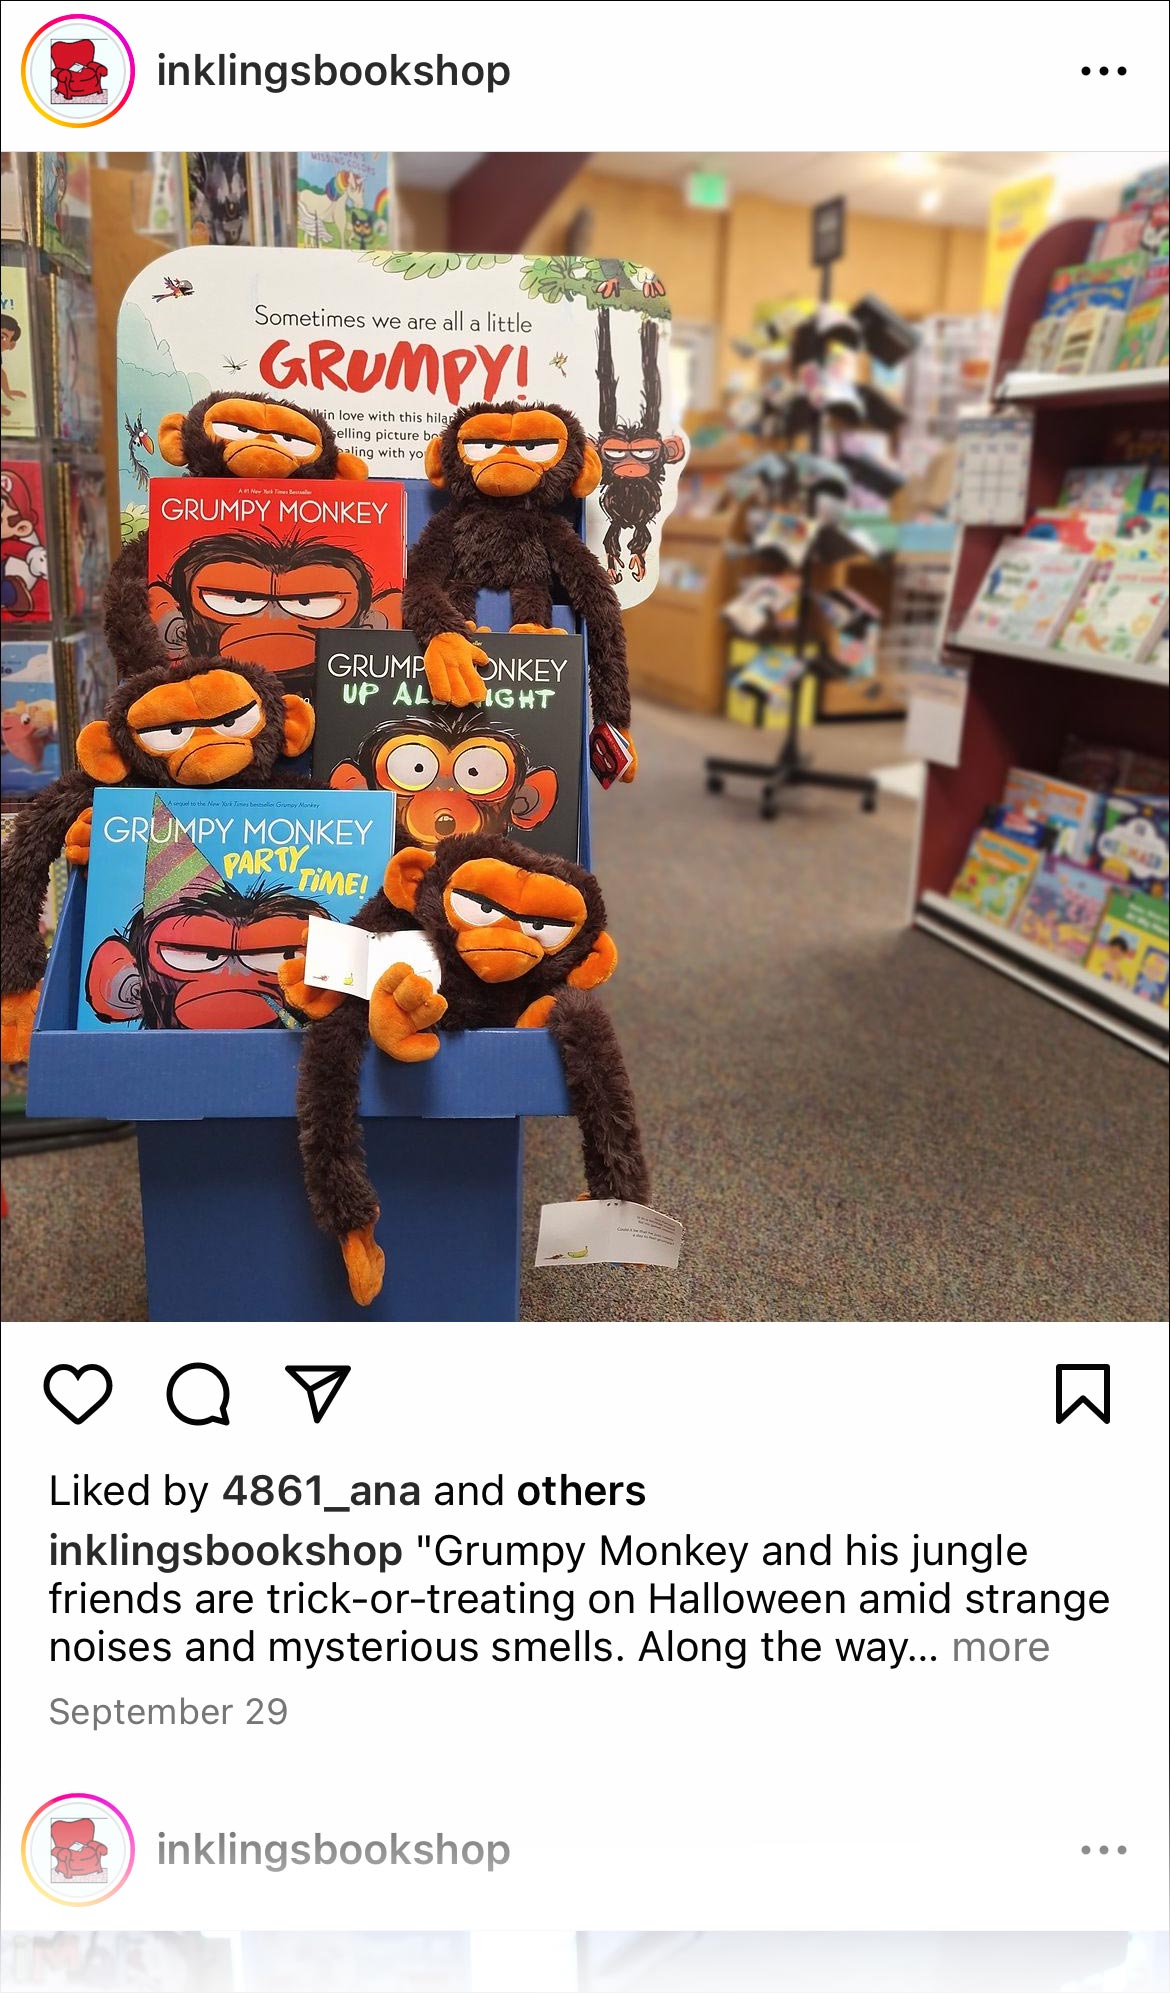Open 4861_ana's profile from likes line
Image resolution: width=1170 pixels, height=1993 pixels.
321,1491
